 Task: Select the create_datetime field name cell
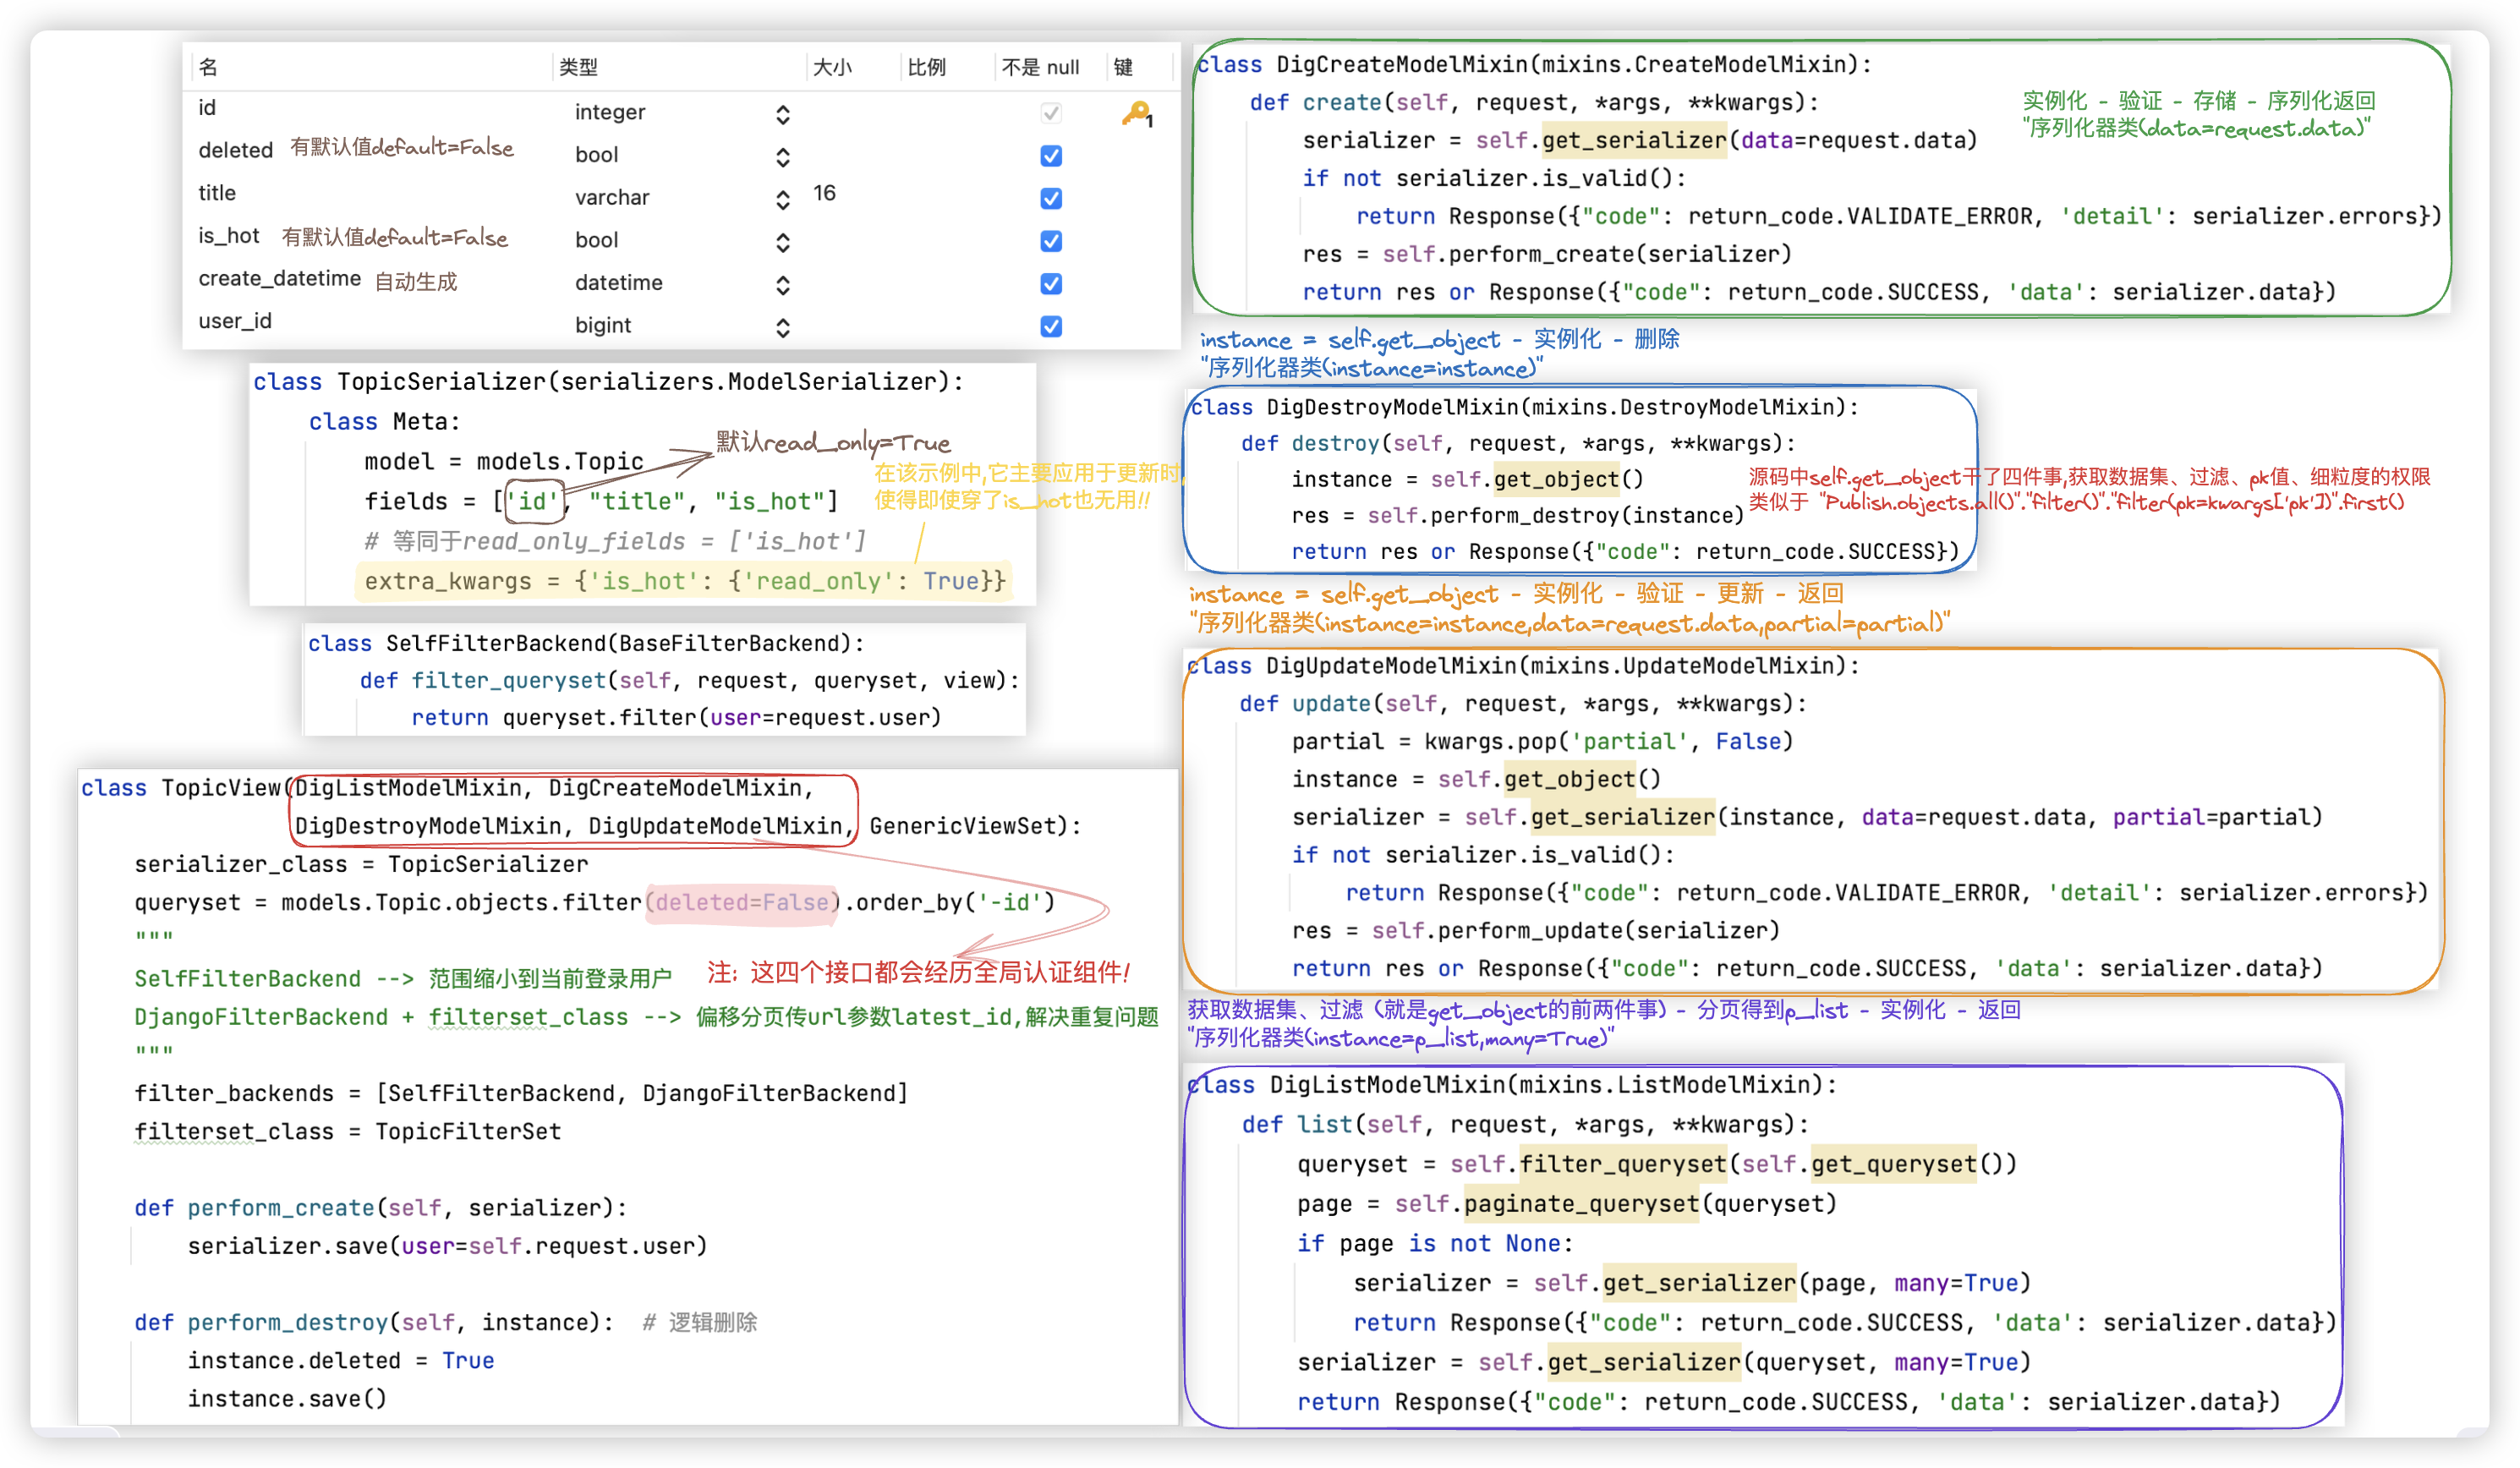(x=279, y=278)
